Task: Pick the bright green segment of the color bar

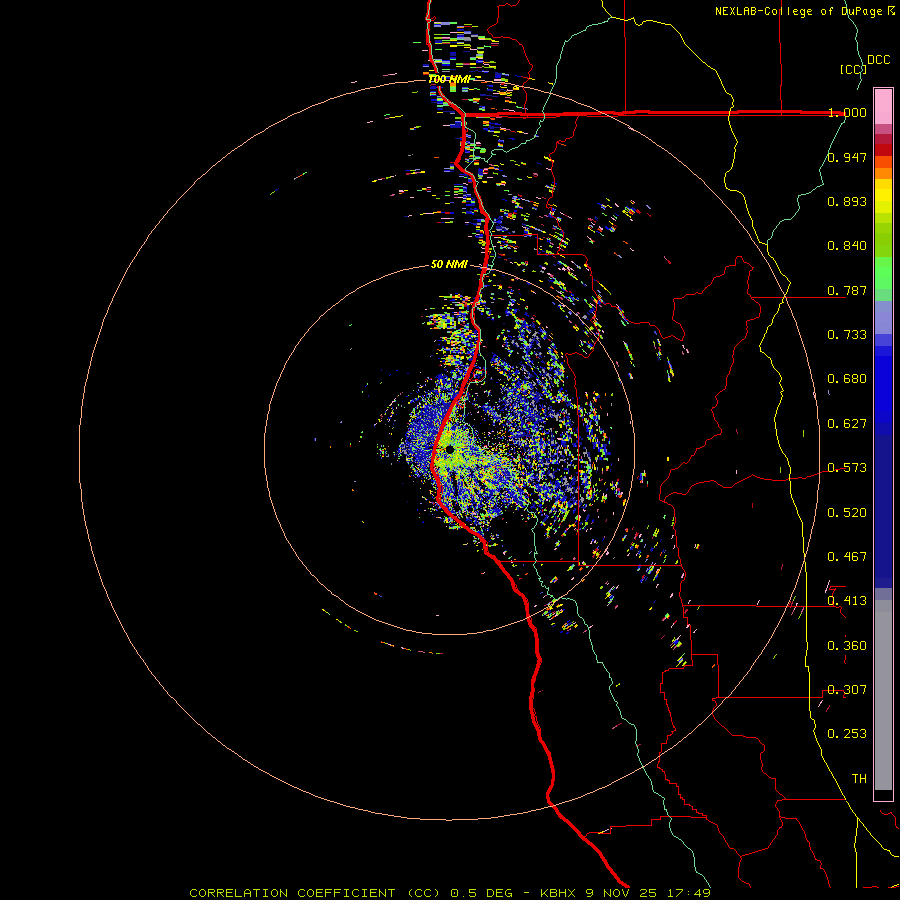Action: [x=883, y=273]
